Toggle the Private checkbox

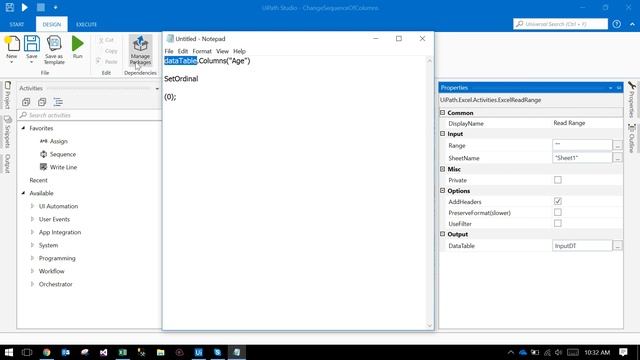tap(558, 180)
